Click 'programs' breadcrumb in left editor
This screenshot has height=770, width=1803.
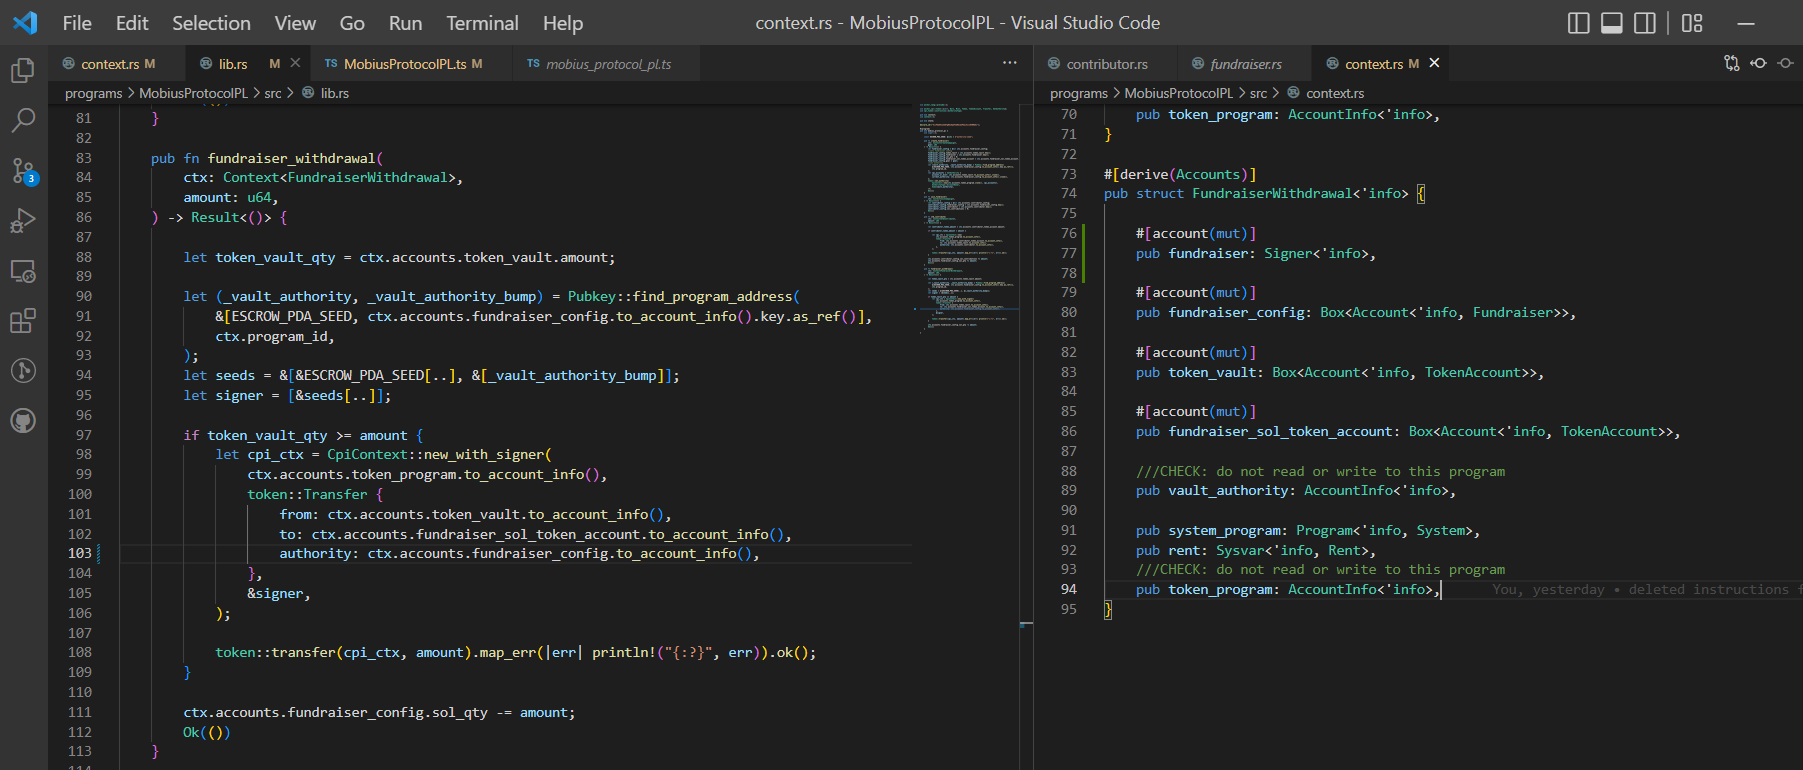pyautogui.click(x=93, y=93)
